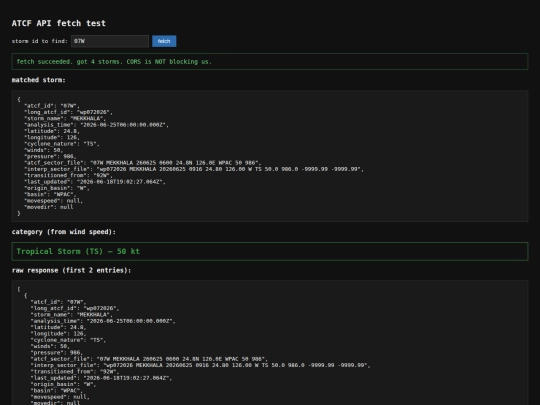The height and width of the screenshot is (405, 540).
Task: Click the analysis_time line in matched storm
Action: point(96,125)
